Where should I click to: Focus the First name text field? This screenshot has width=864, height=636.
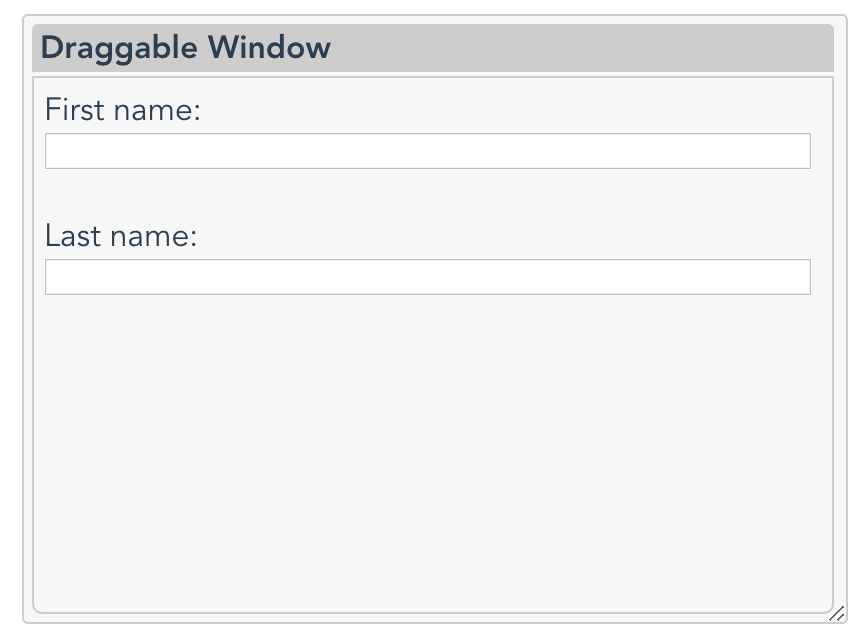click(428, 150)
